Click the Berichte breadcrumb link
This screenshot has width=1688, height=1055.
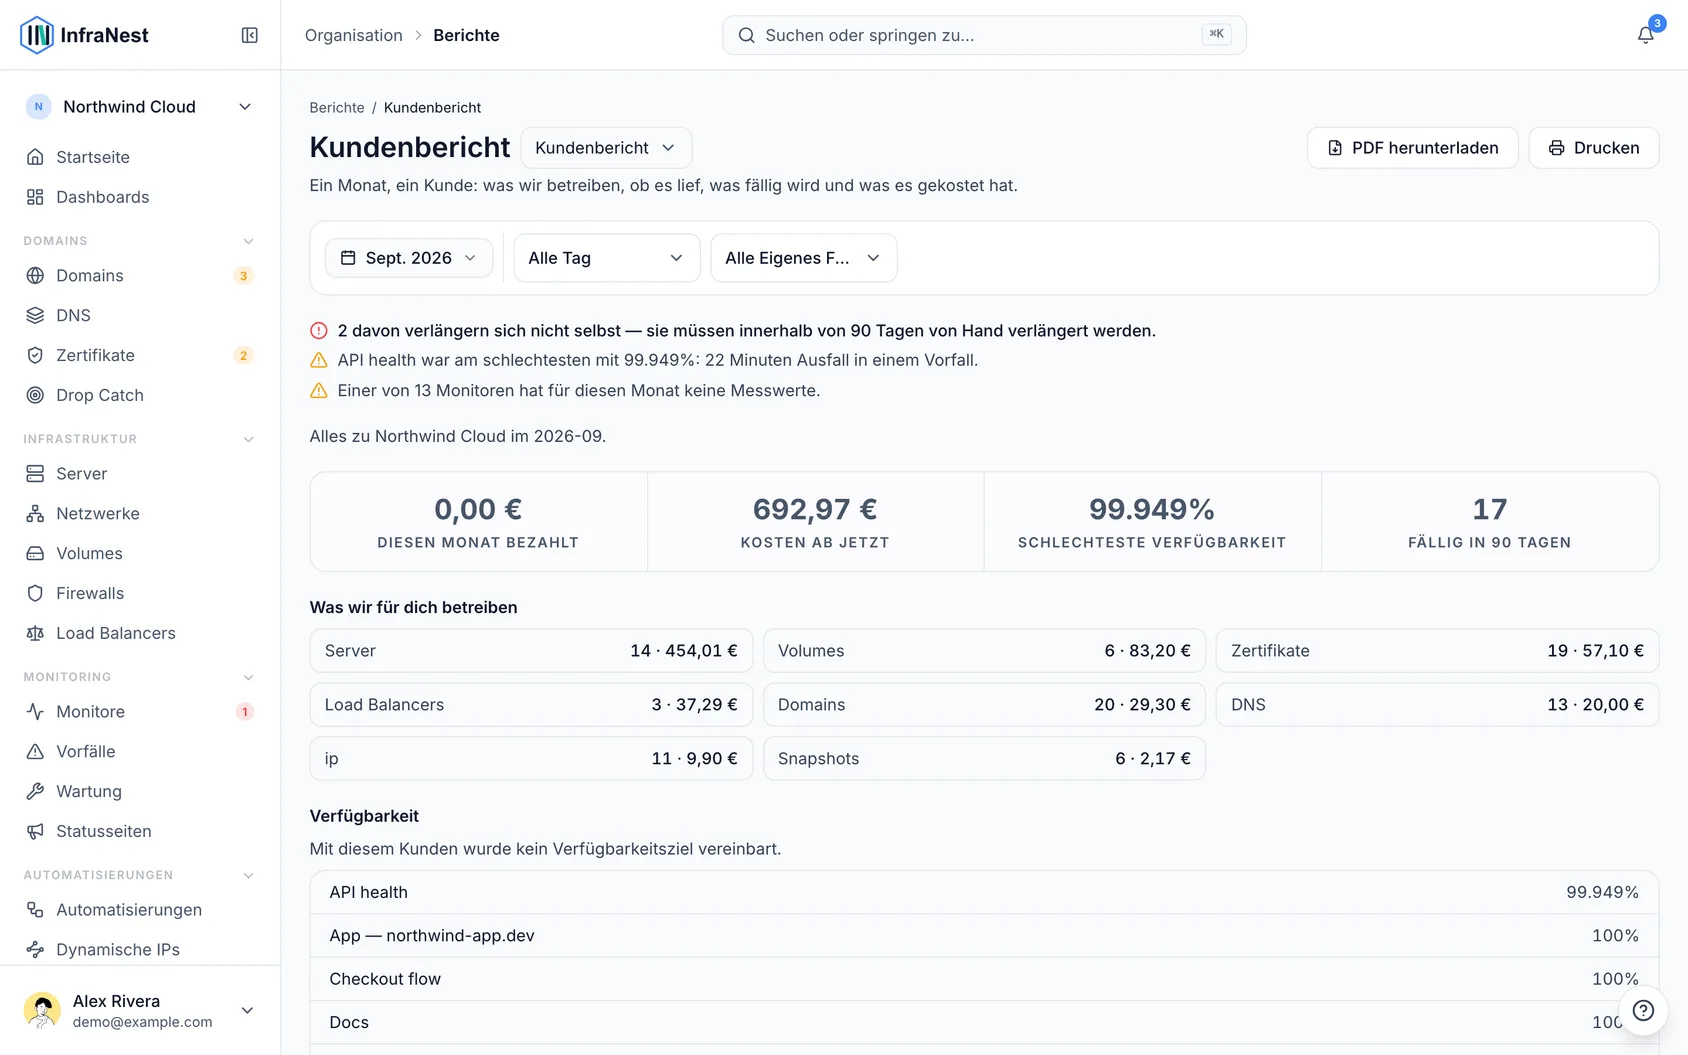click(x=337, y=108)
